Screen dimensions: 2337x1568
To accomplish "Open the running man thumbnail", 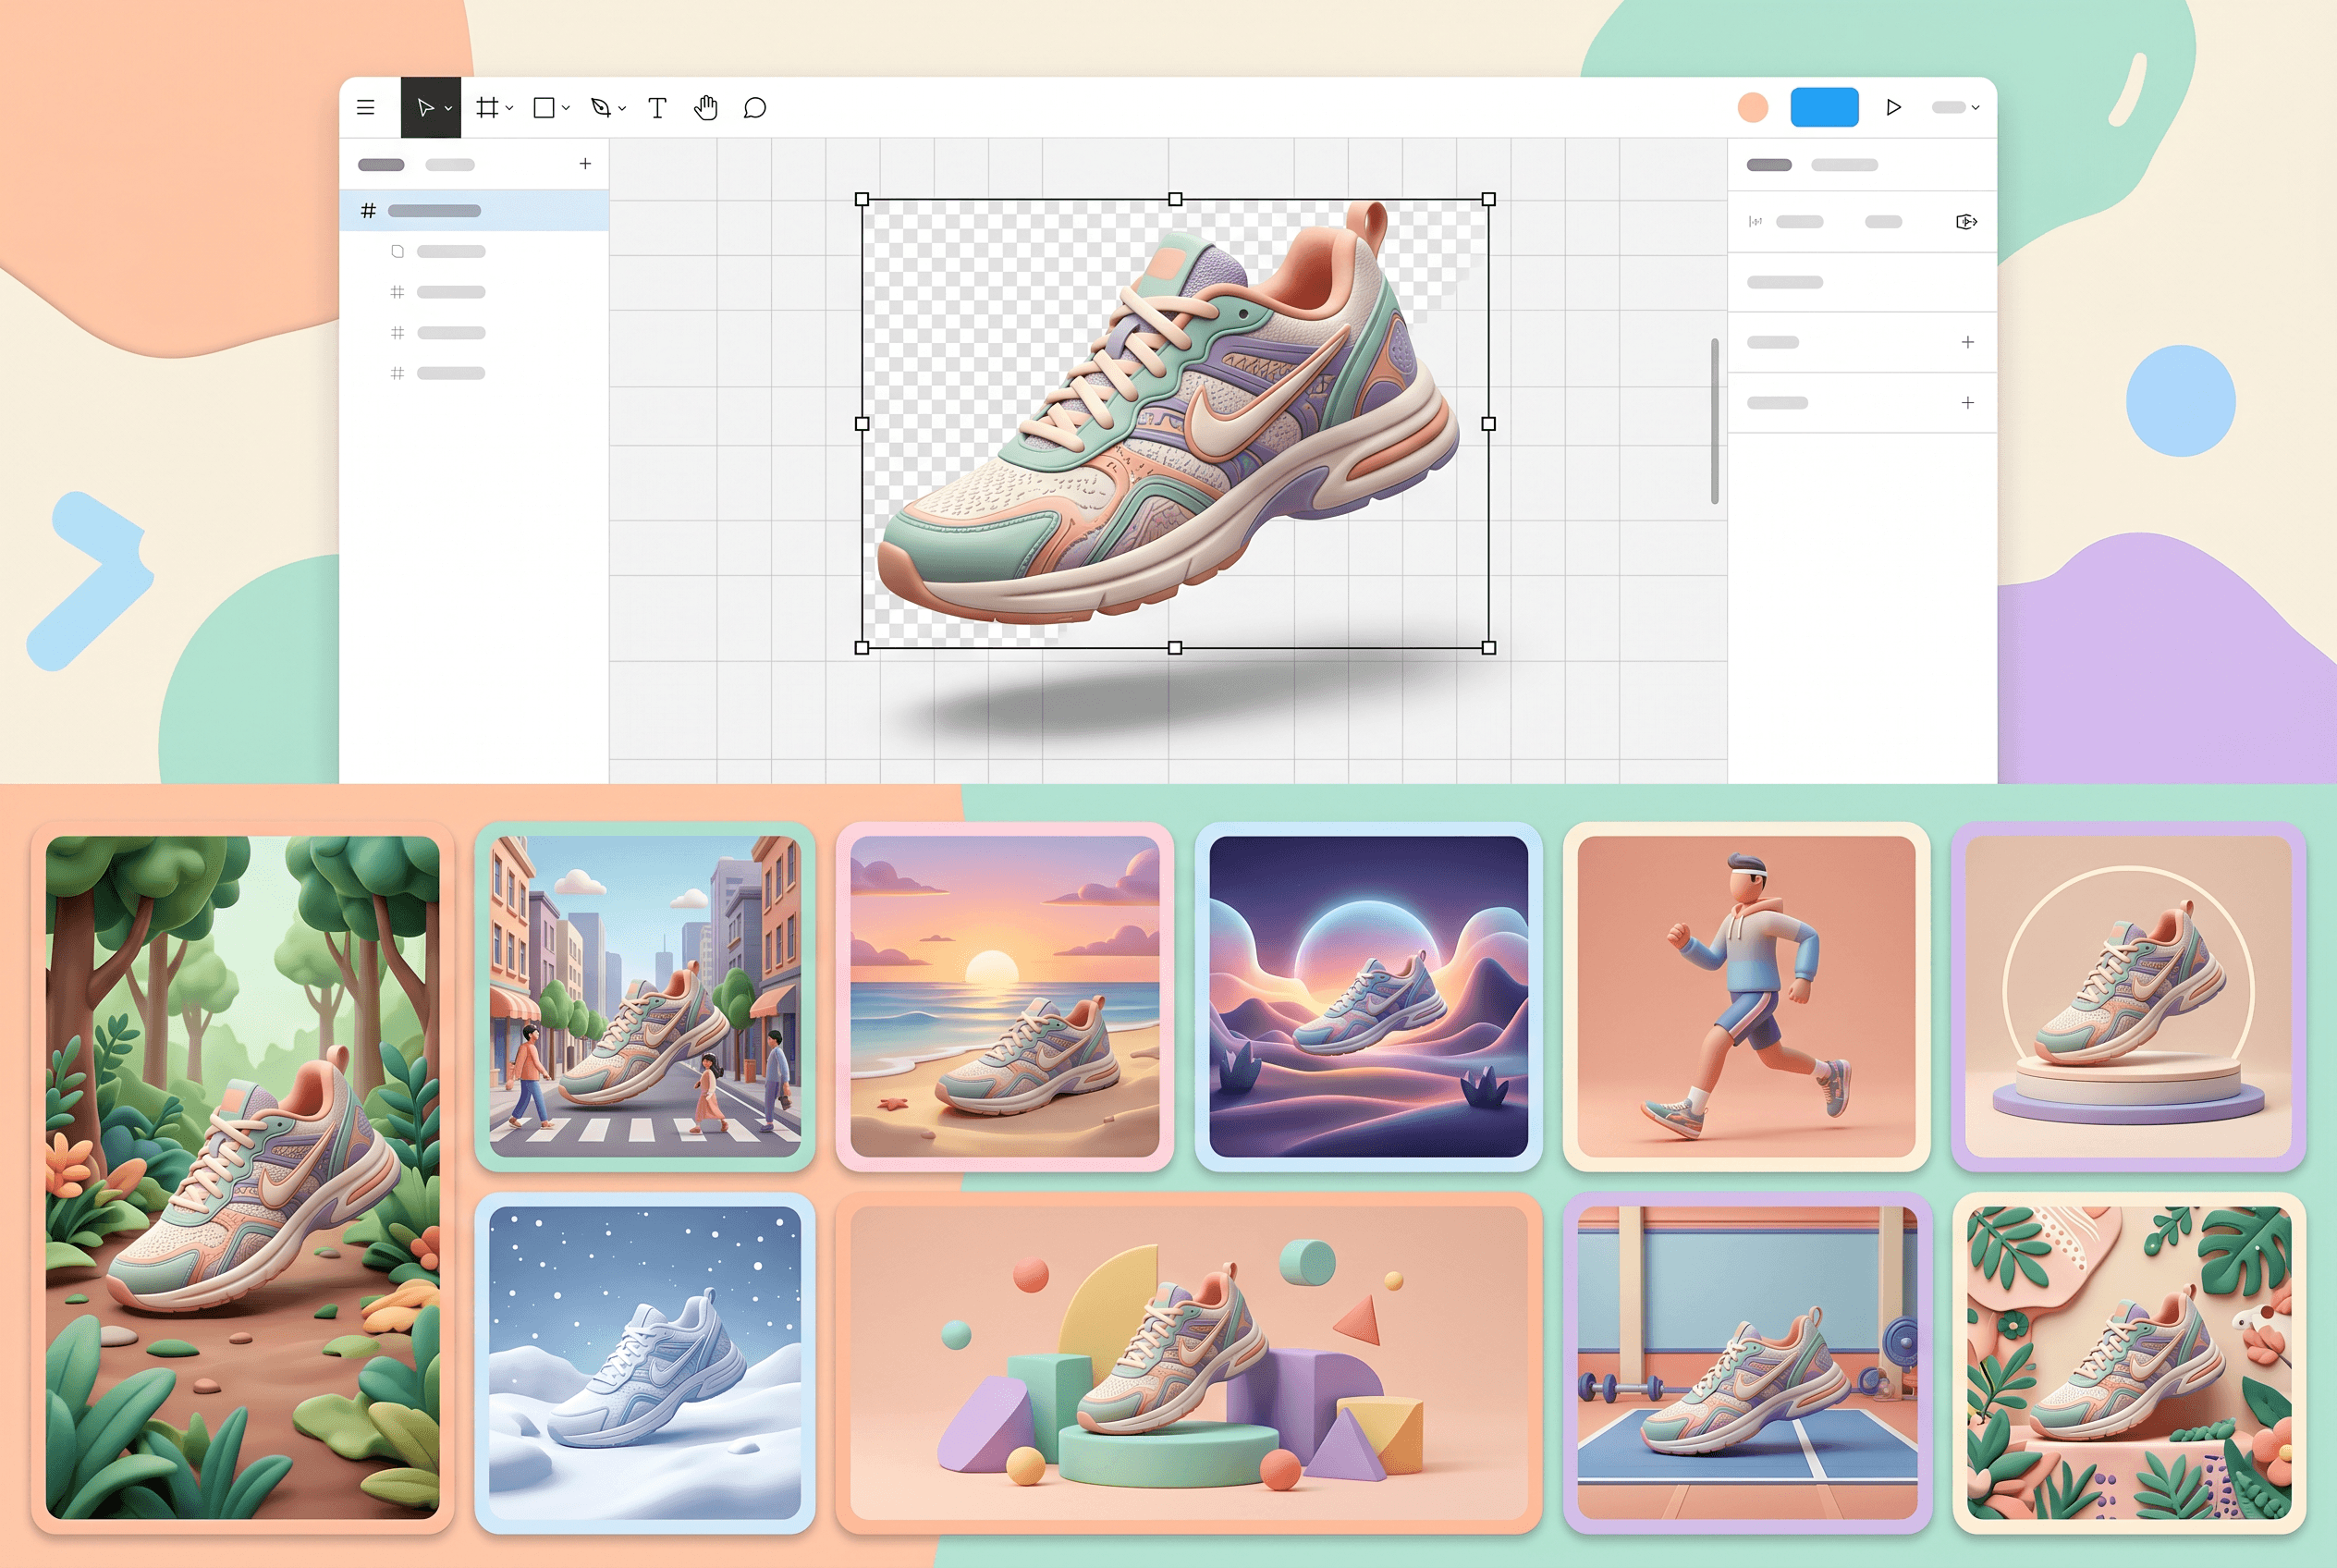I will pos(1746,996).
